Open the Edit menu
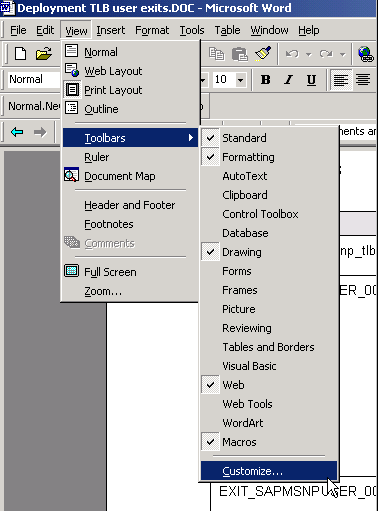The height and width of the screenshot is (511, 378). [45, 30]
